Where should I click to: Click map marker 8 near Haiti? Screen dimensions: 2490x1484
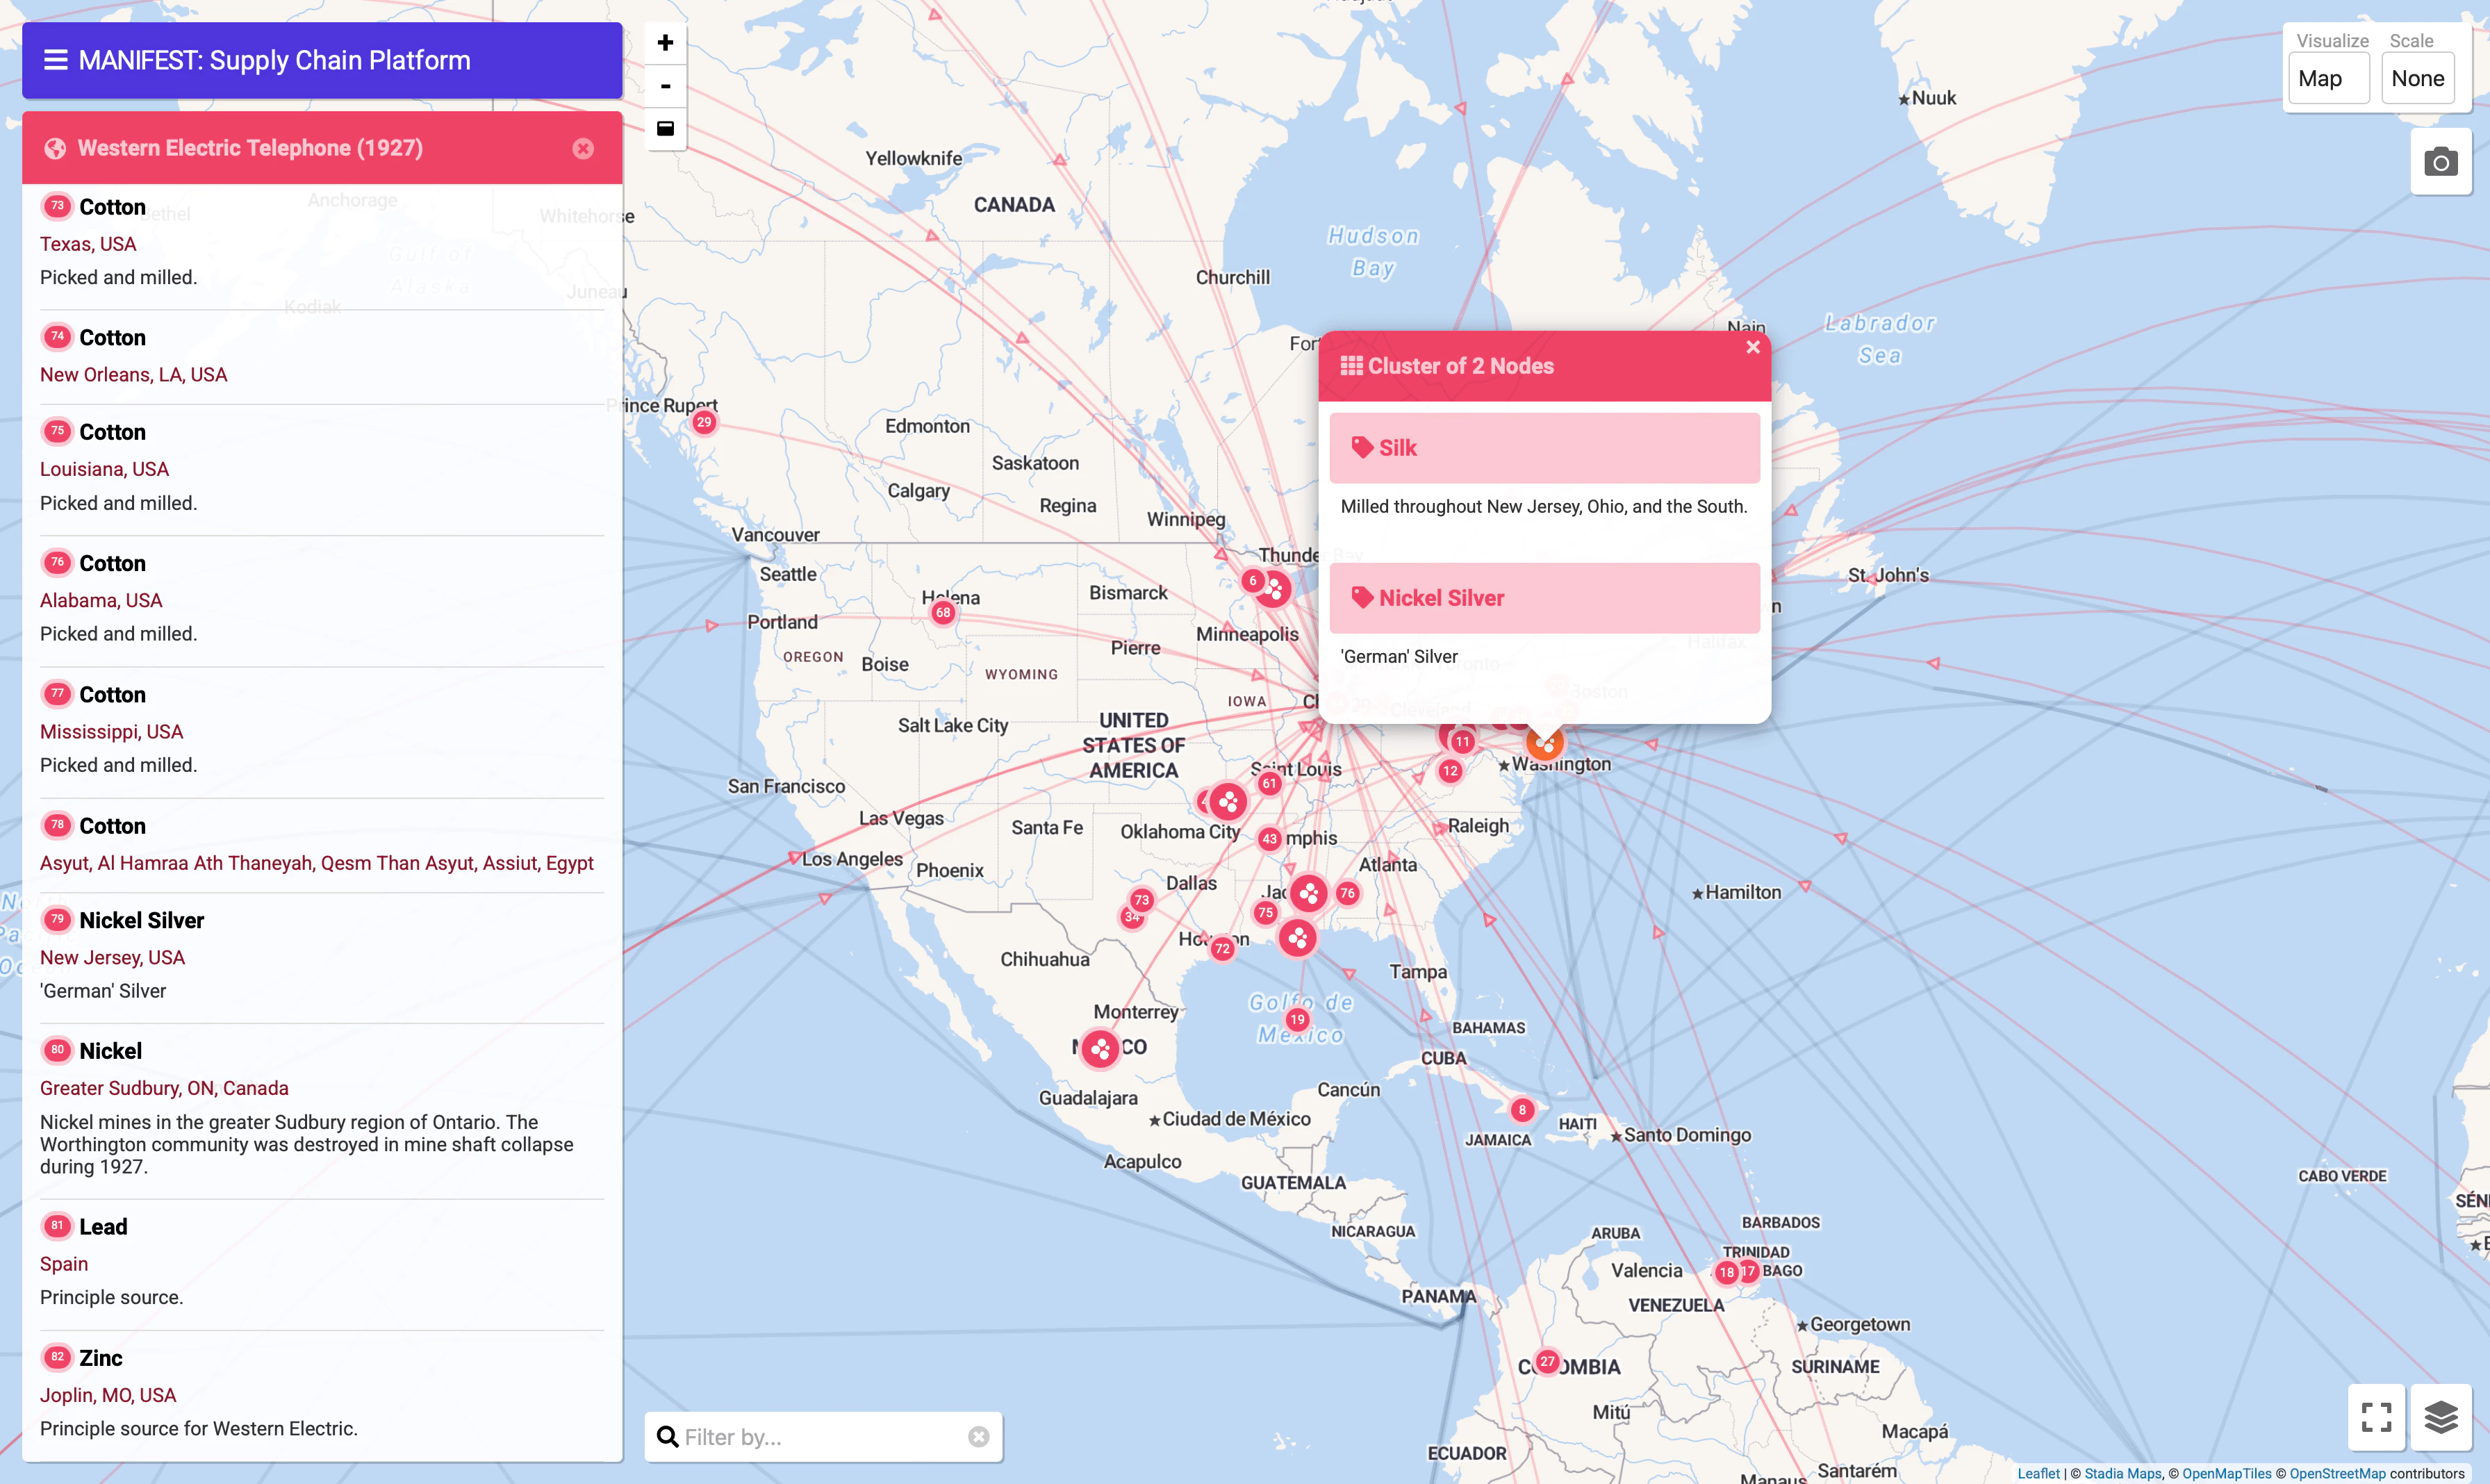[1522, 1110]
